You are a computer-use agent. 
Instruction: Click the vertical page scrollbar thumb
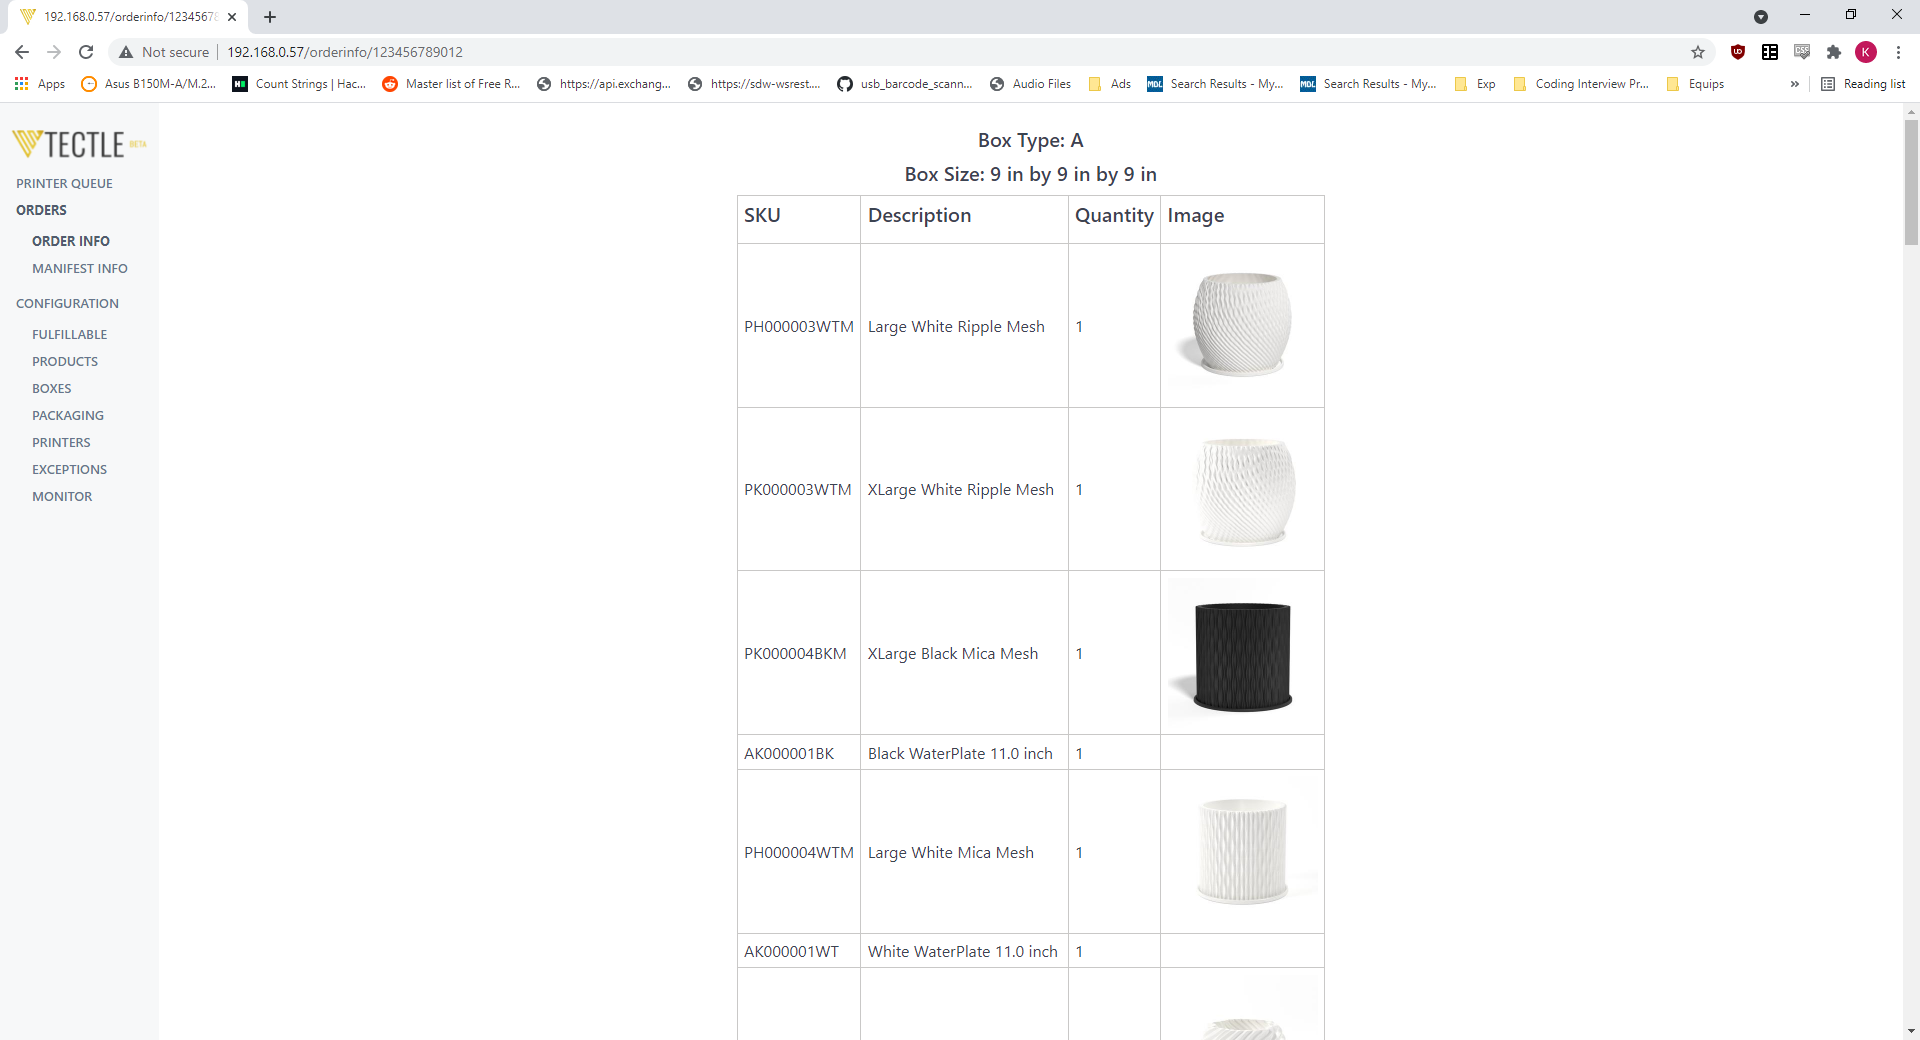pyautogui.click(x=1911, y=181)
